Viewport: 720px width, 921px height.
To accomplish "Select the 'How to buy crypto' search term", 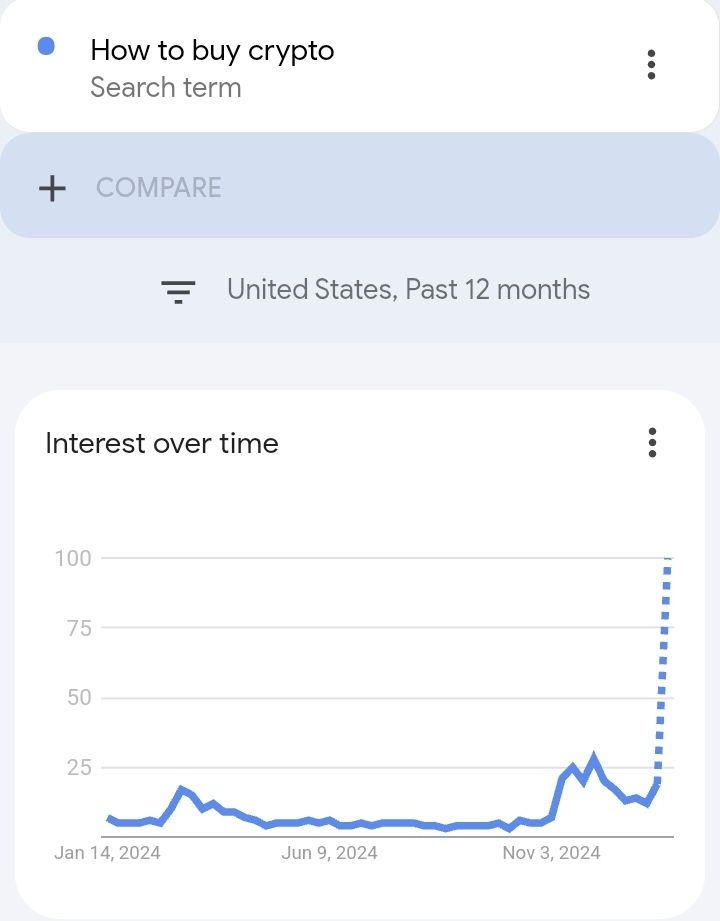I will pos(213,51).
